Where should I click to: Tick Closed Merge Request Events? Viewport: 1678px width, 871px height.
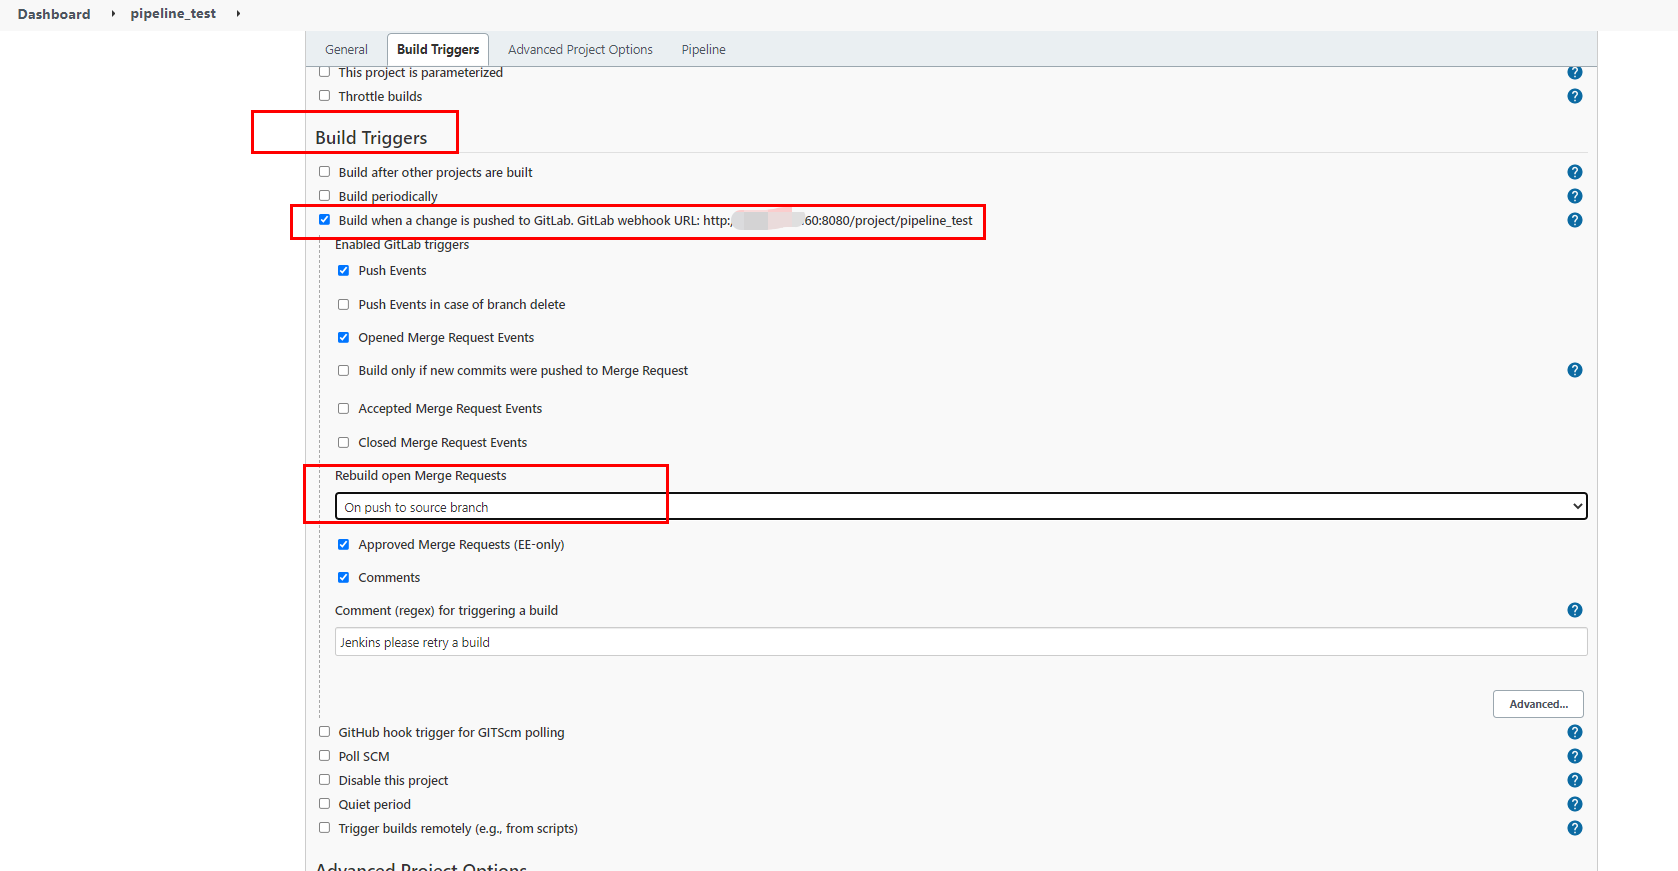pyautogui.click(x=343, y=442)
